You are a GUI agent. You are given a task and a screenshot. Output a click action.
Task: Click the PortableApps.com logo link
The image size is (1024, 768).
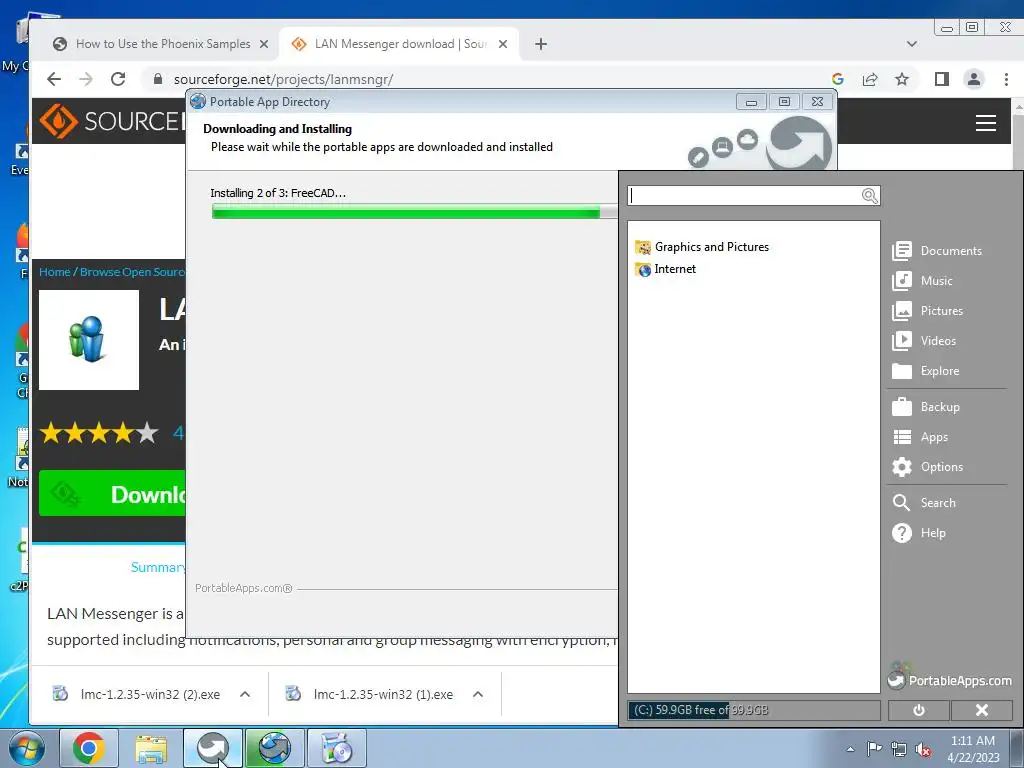point(950,679)
